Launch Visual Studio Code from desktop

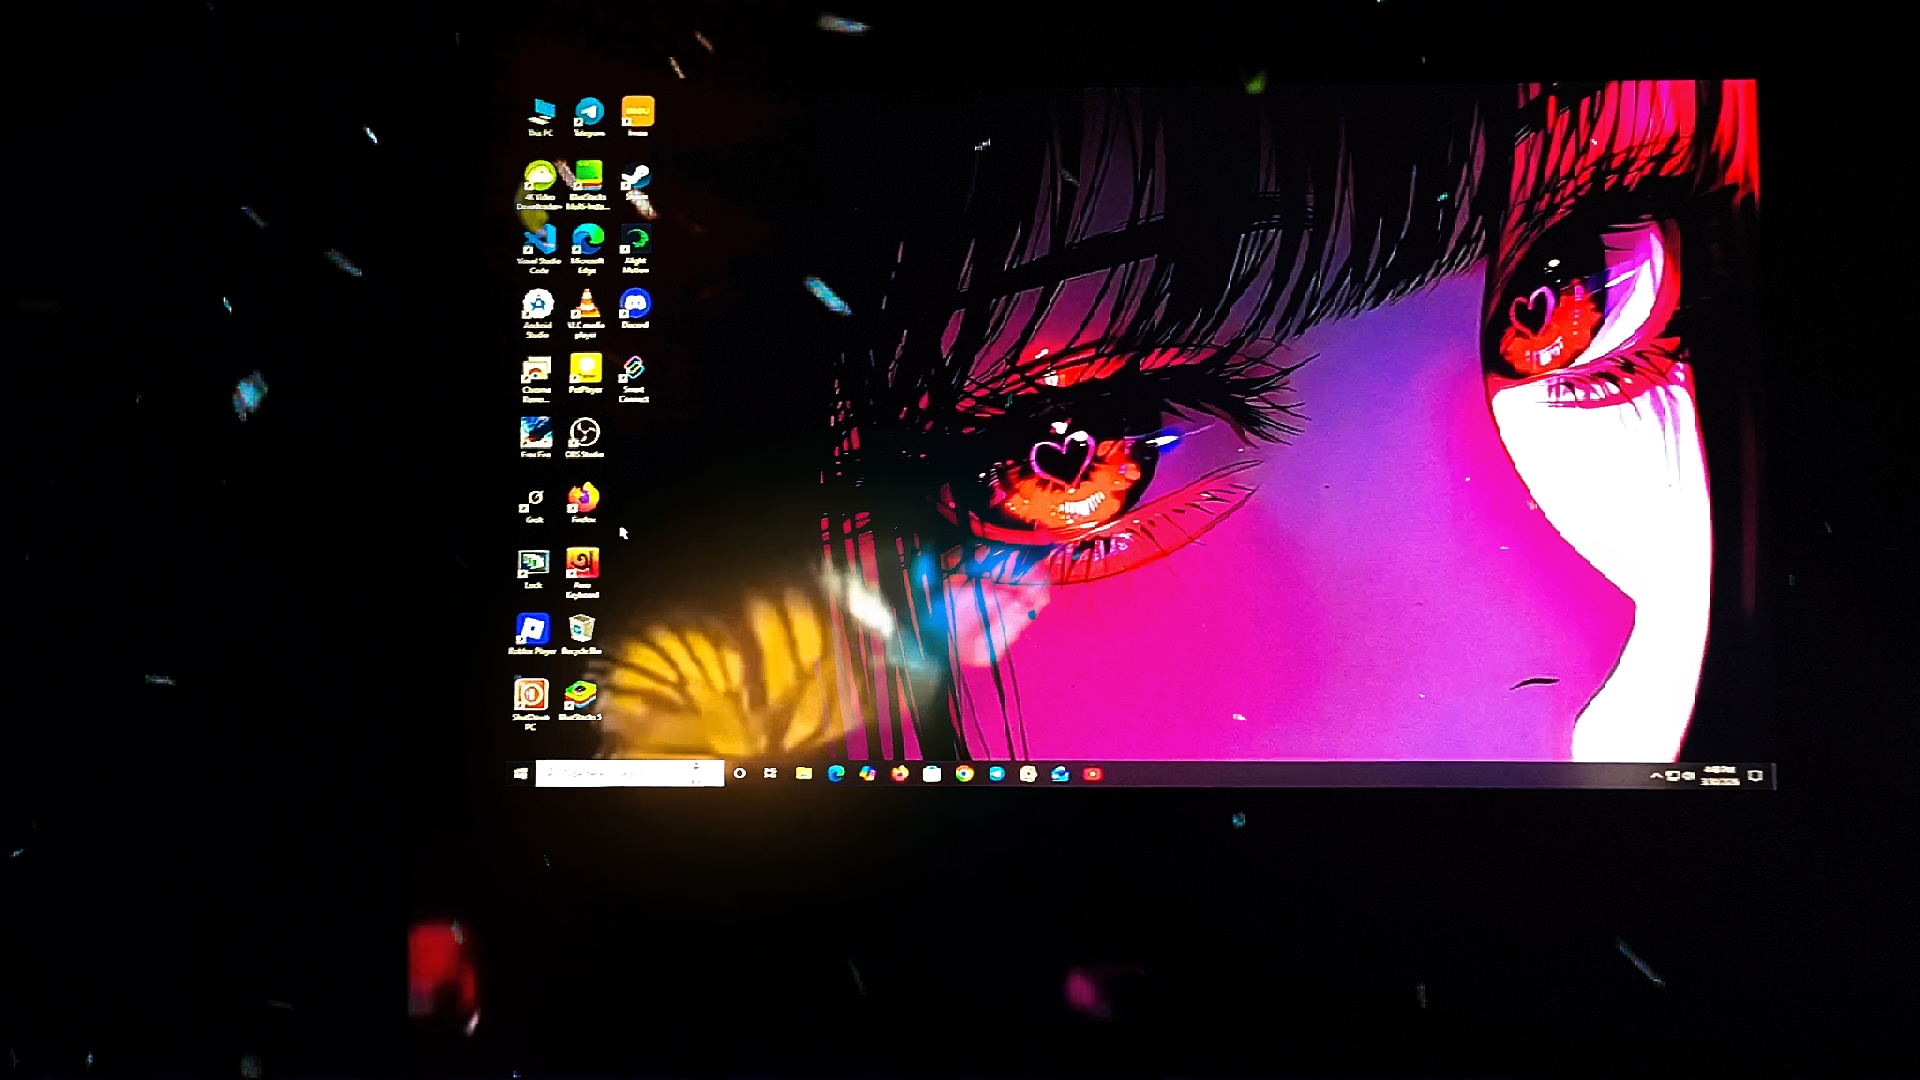539,248
